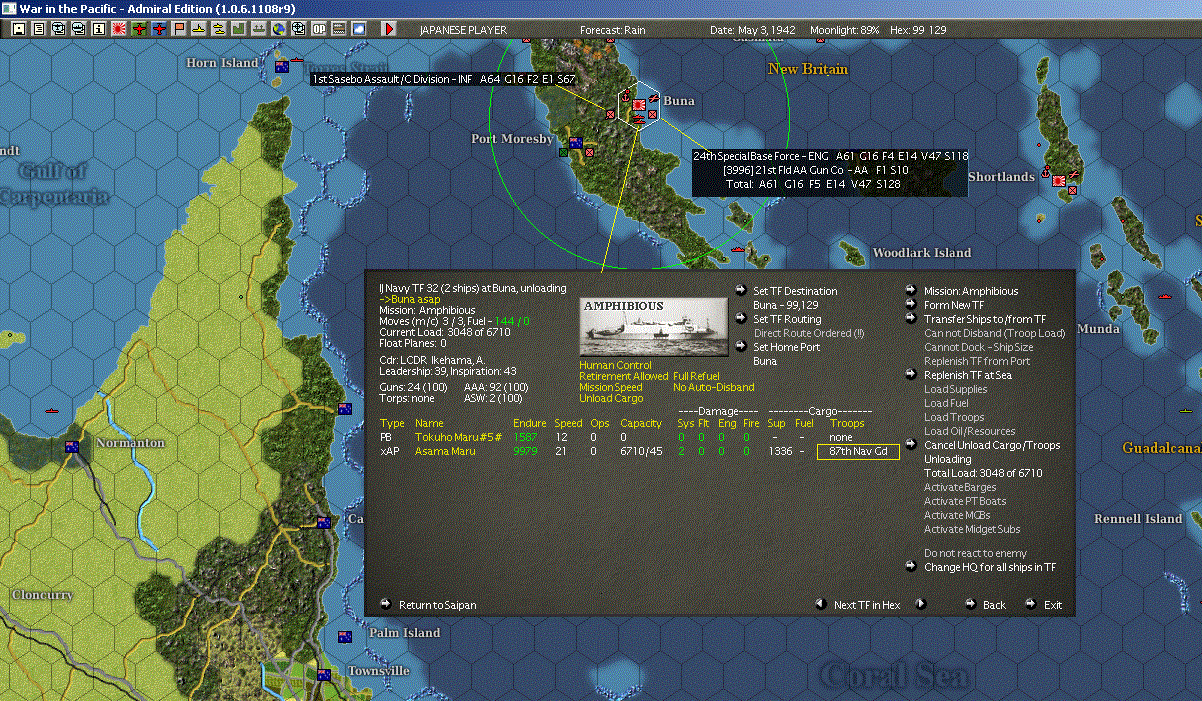This screenshot has width=1202, height=701.
Task: Click the railroad track toolbar icon
Action: click(339, 29)
